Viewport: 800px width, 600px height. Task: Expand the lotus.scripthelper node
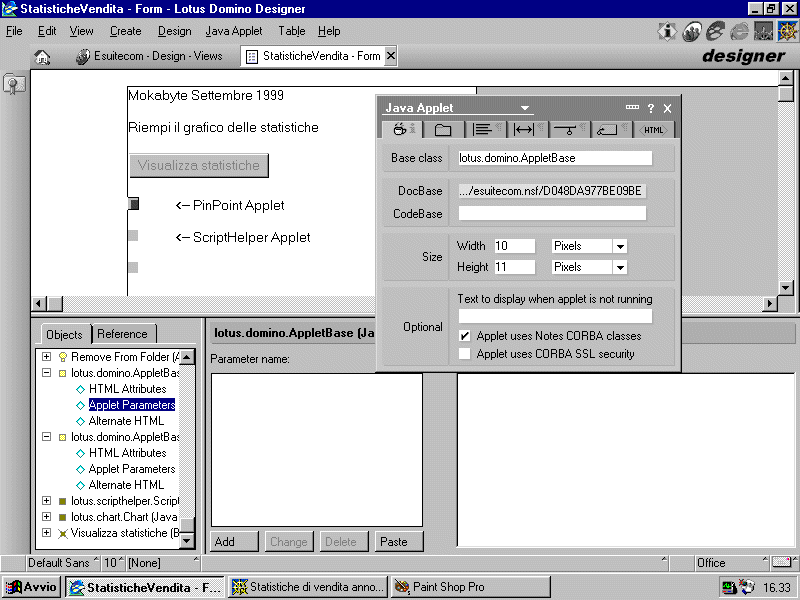click(46, 501)
